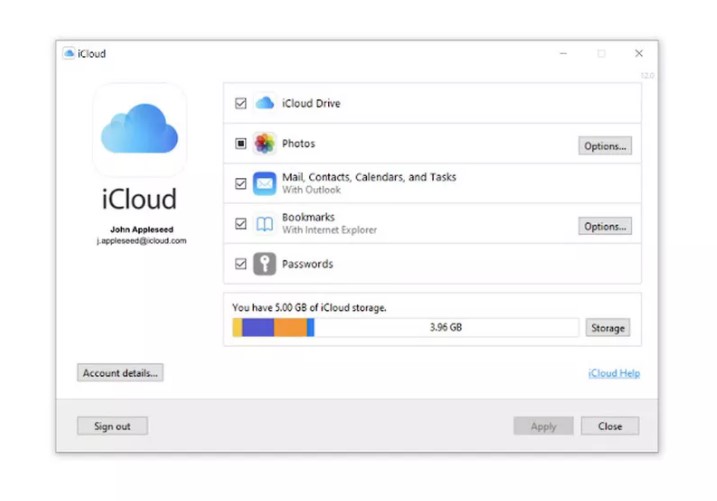
Task: Click the Photos flower icon
Action: [265, 144]
